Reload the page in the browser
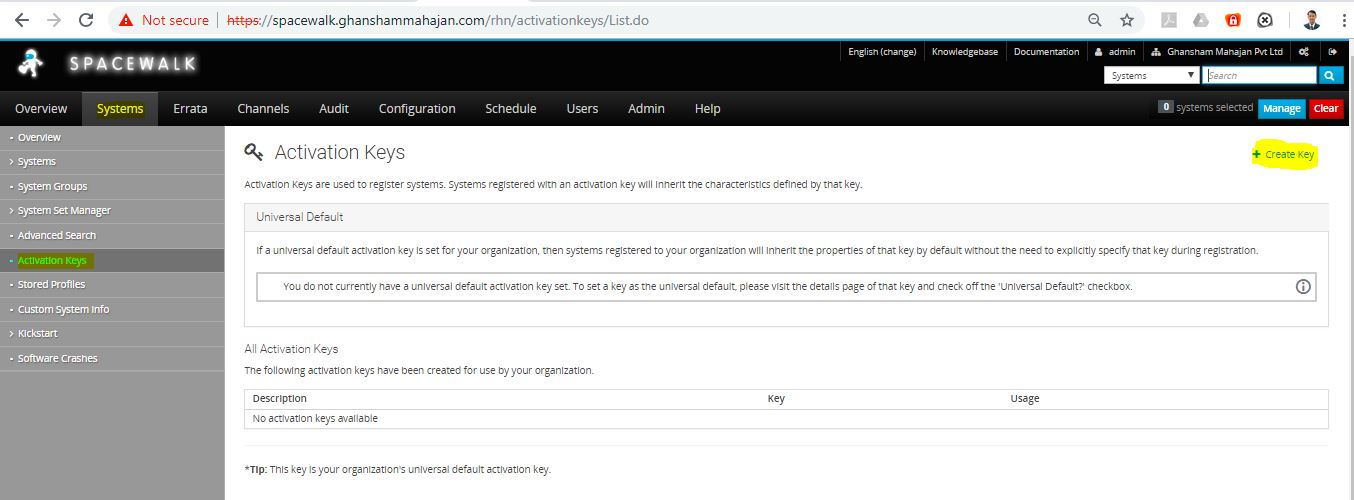The image size is (1354, 500). 86,20
